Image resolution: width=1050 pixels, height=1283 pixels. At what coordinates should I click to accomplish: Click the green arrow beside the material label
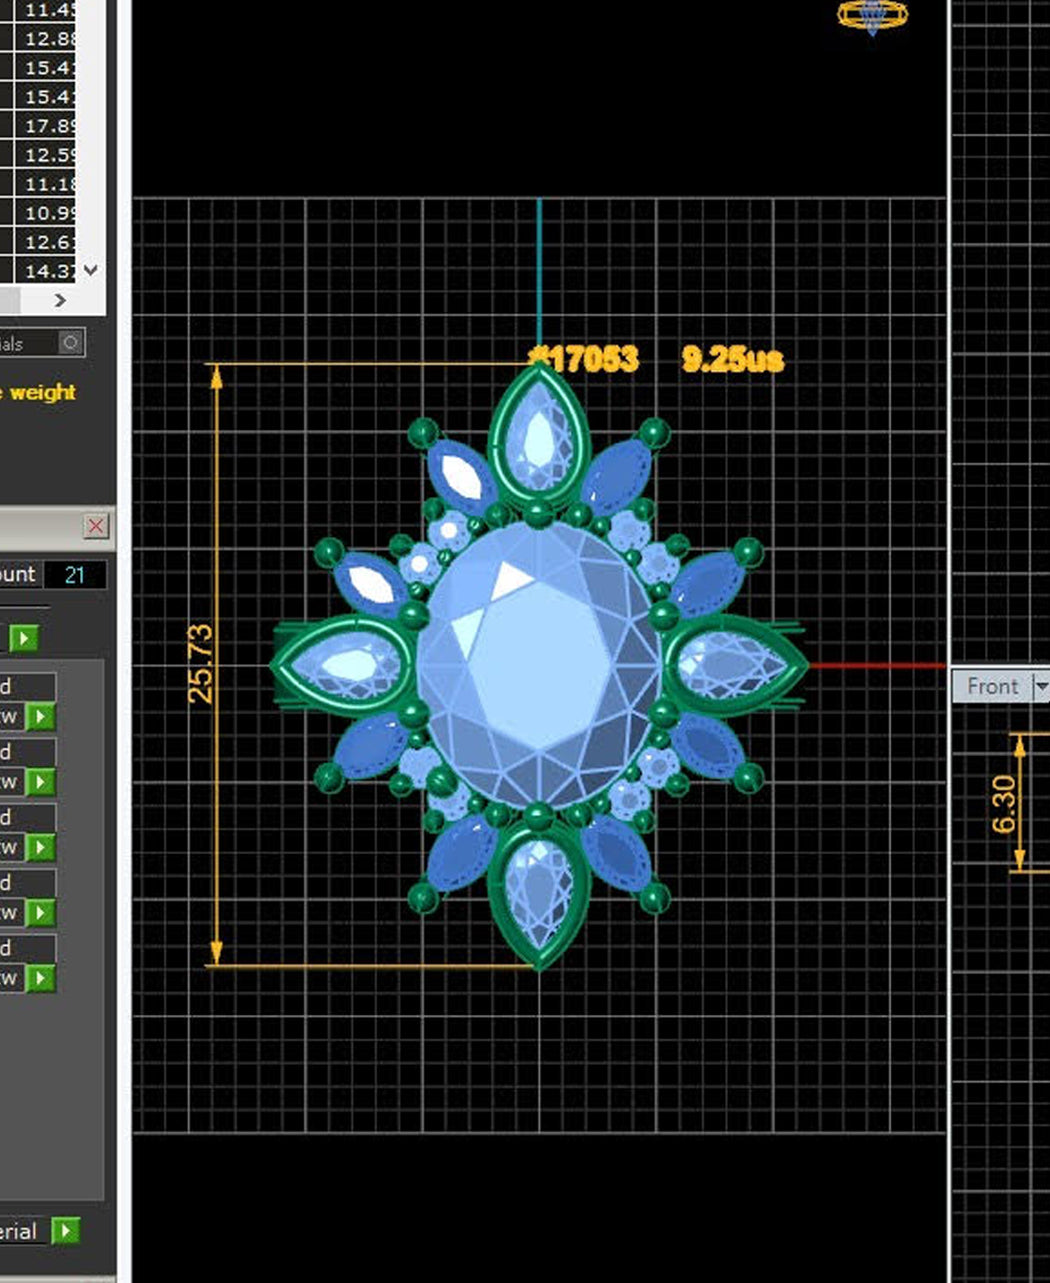click(65, 1230)
